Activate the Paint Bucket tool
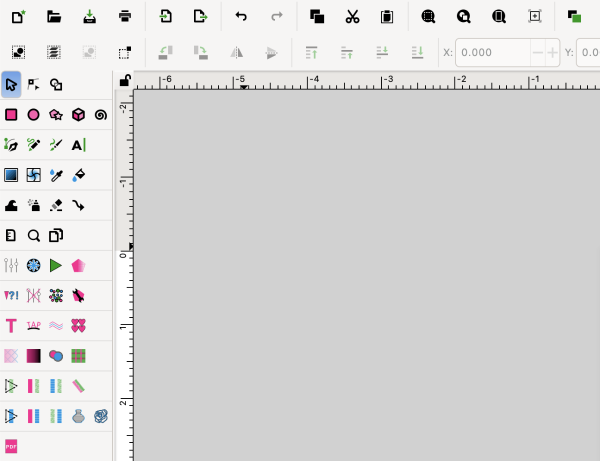 (78, 175)
